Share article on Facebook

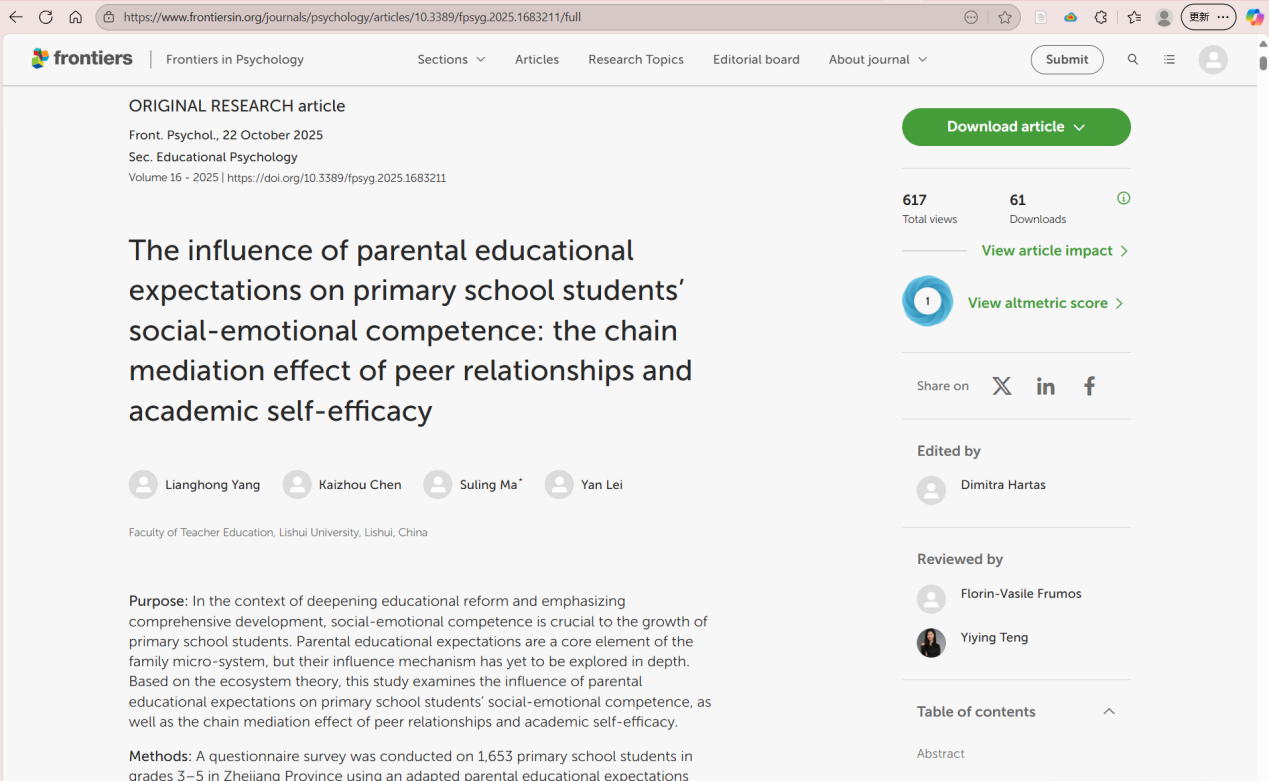pyautogui.click(x=1089, y=386)
